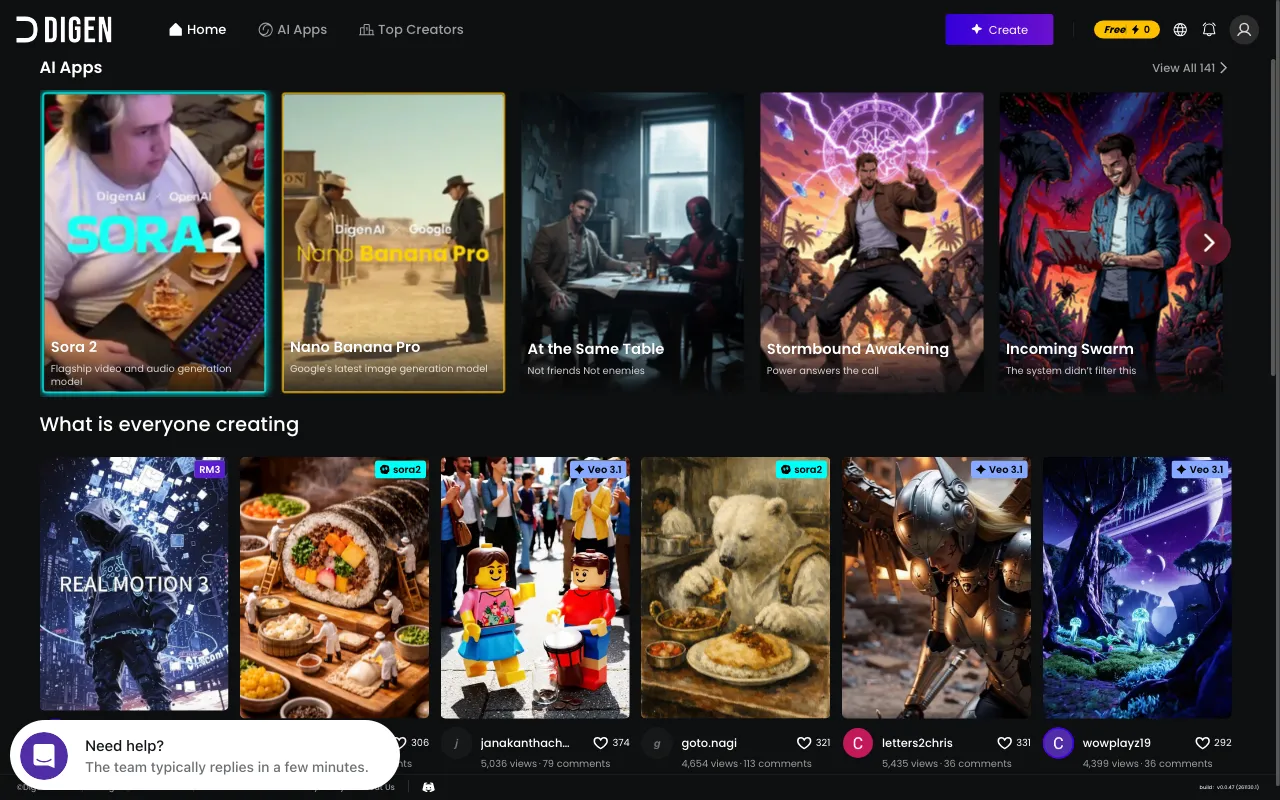Click the RM3 badge on the first video

(209, 469)
